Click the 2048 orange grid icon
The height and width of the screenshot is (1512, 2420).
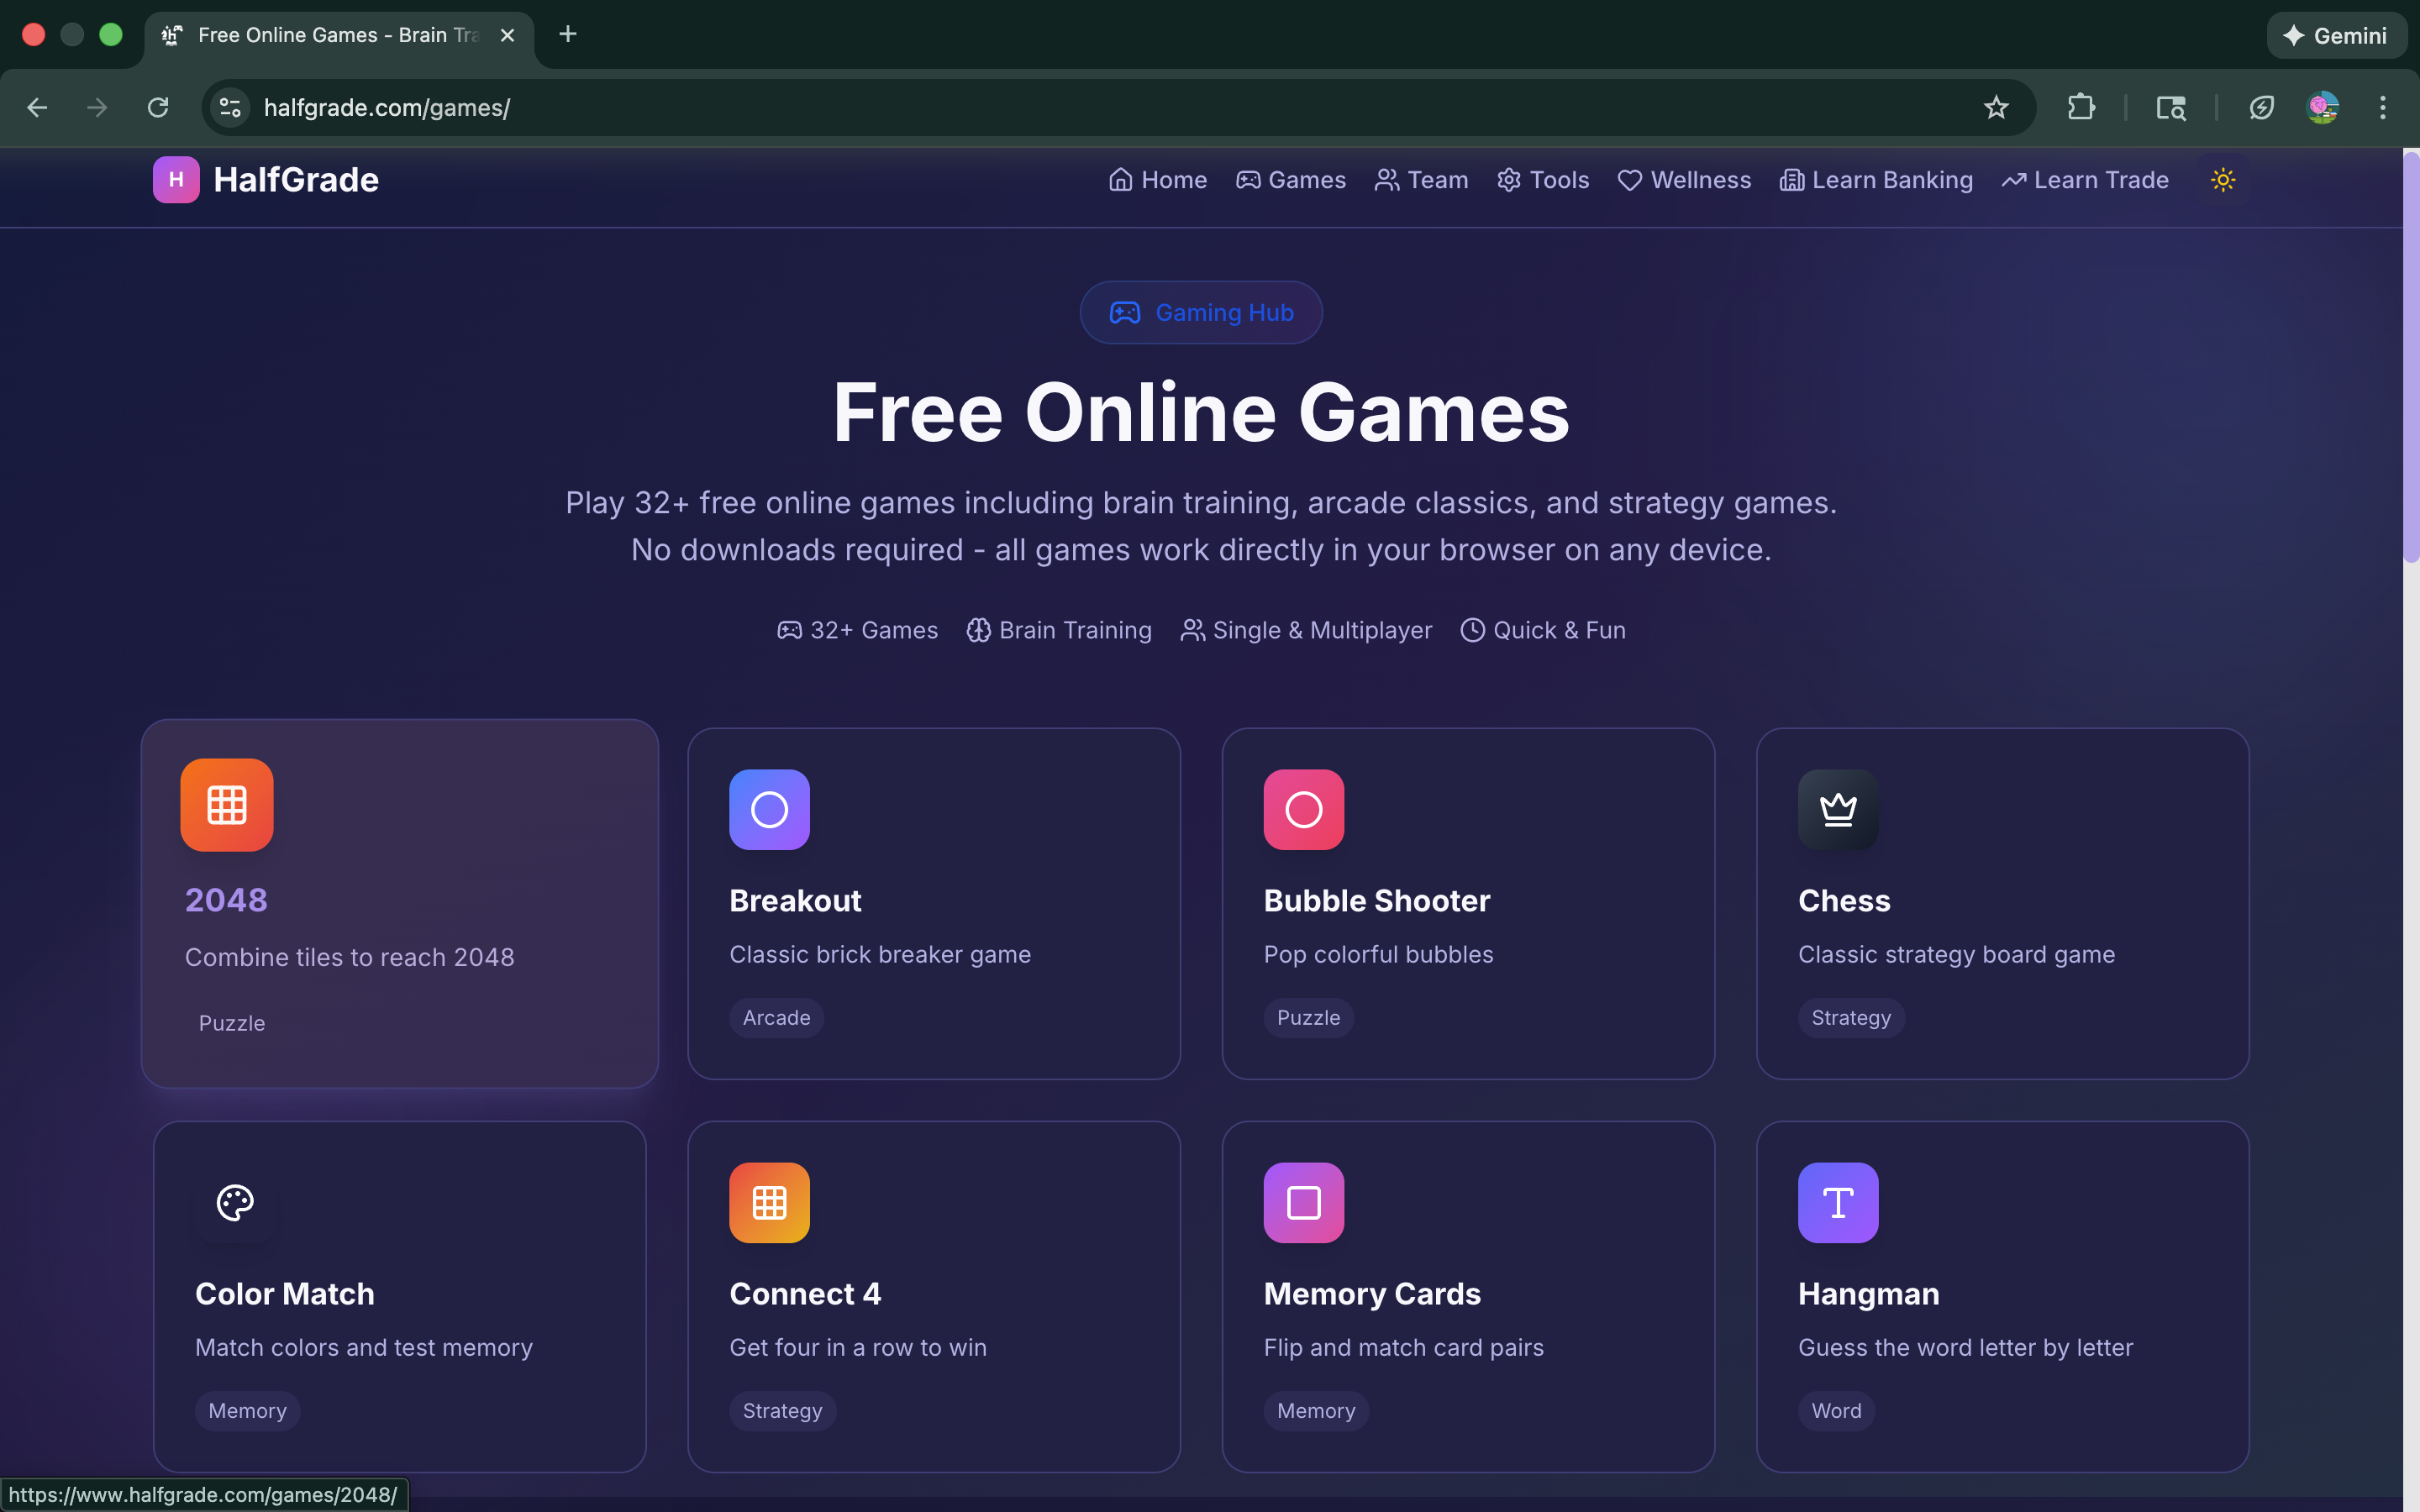[x=226, y=805]
